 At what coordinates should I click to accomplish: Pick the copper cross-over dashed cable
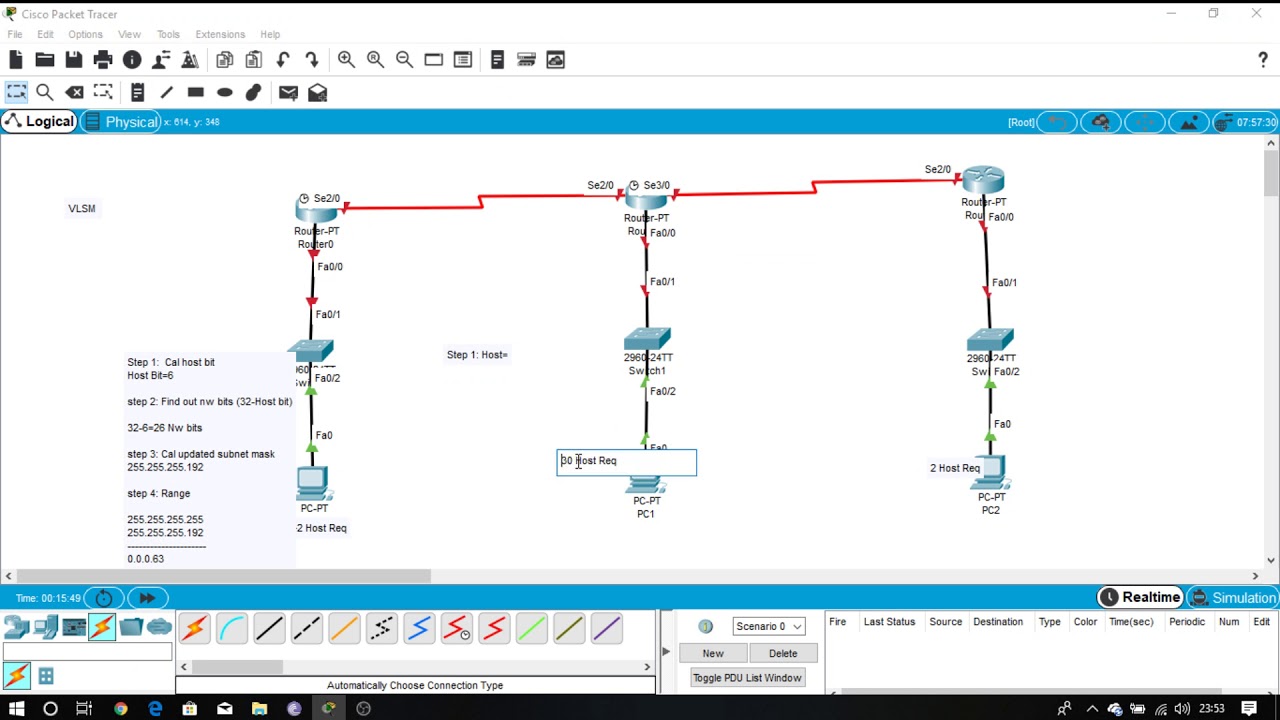click(306, 629)
